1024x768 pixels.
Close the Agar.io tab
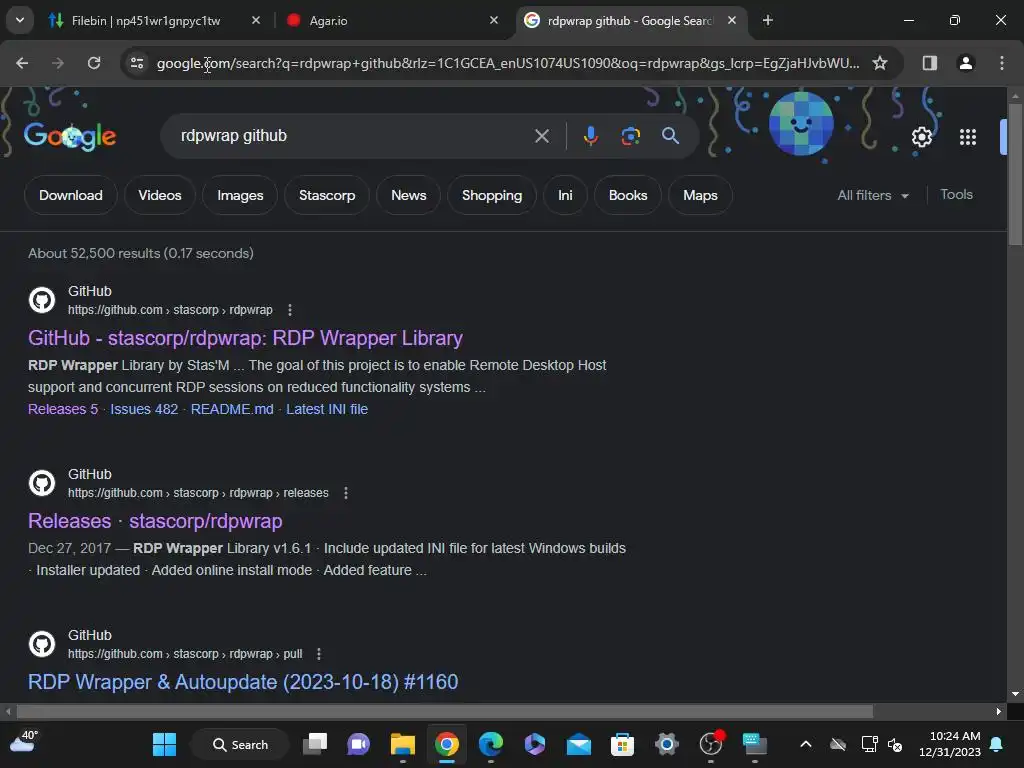(494, 20)
